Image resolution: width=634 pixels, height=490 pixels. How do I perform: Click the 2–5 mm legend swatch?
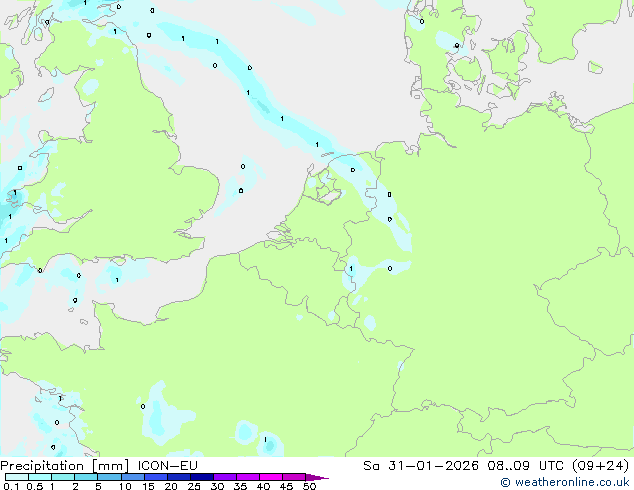pos(86,477)
